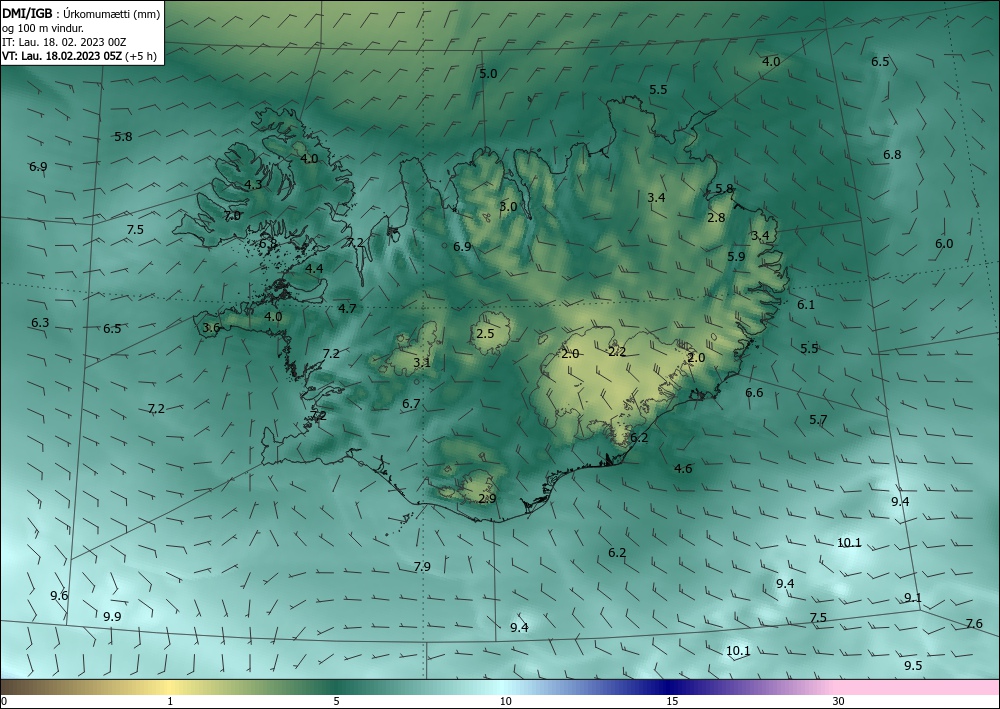Viewport: 1000px width, 709px height.
Task: Click the map value '6.7'
Action: 411,404
